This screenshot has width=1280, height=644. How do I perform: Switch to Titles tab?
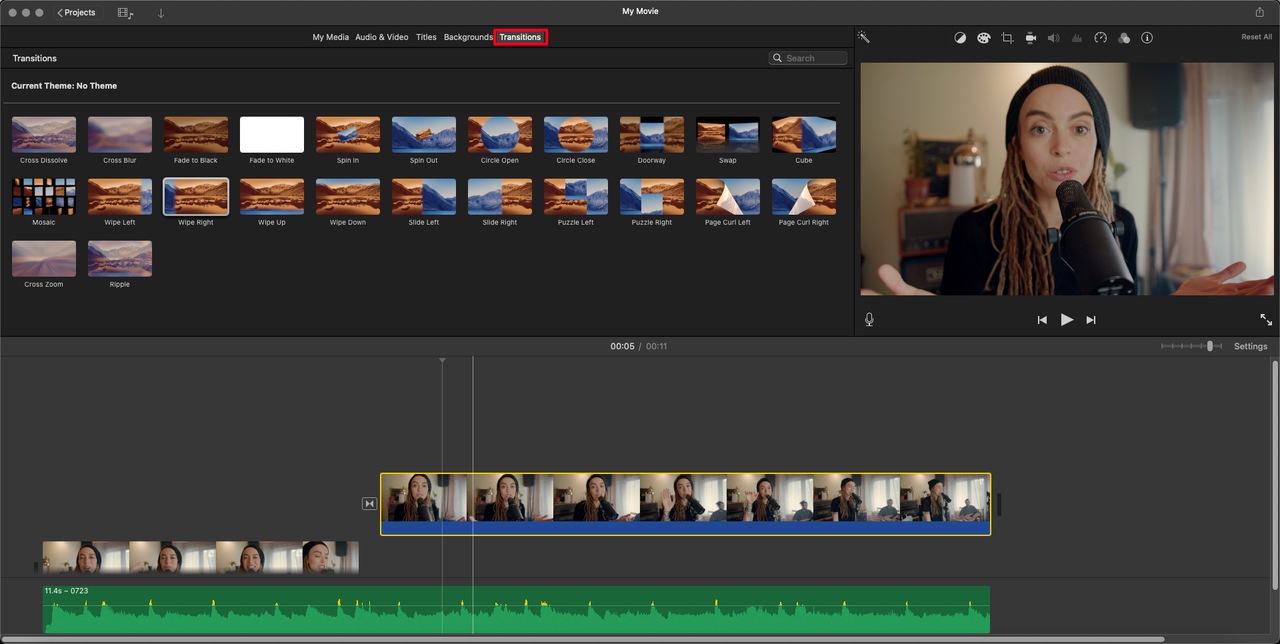tap(426, 37)
